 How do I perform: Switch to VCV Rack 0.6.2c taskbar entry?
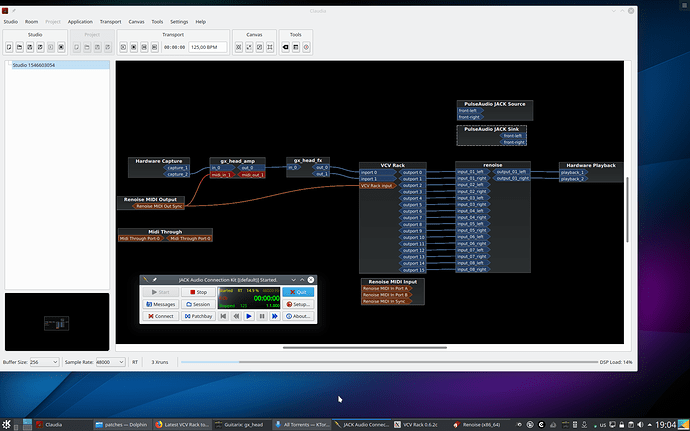[420, 425]
